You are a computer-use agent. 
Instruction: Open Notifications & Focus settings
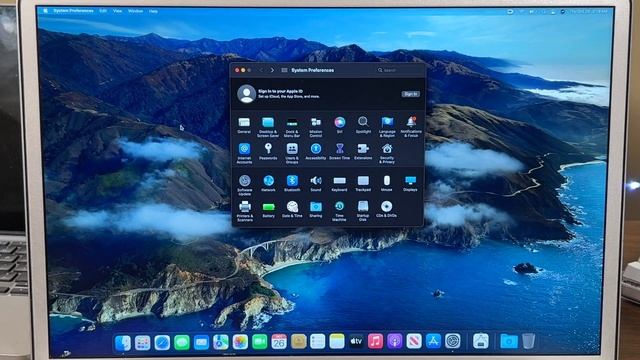411,127
